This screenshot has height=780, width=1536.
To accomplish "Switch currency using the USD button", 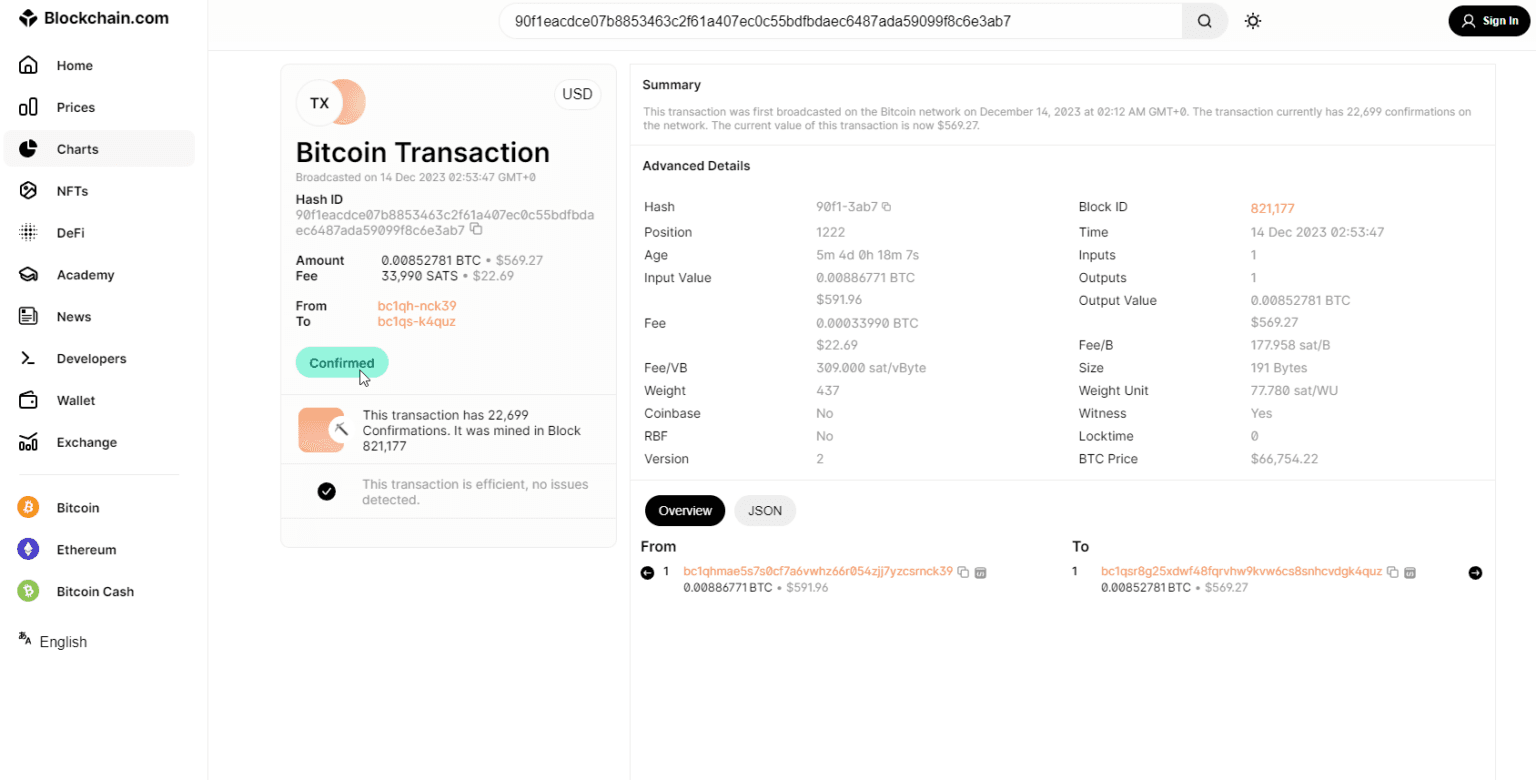I will [x=577, y=95].
